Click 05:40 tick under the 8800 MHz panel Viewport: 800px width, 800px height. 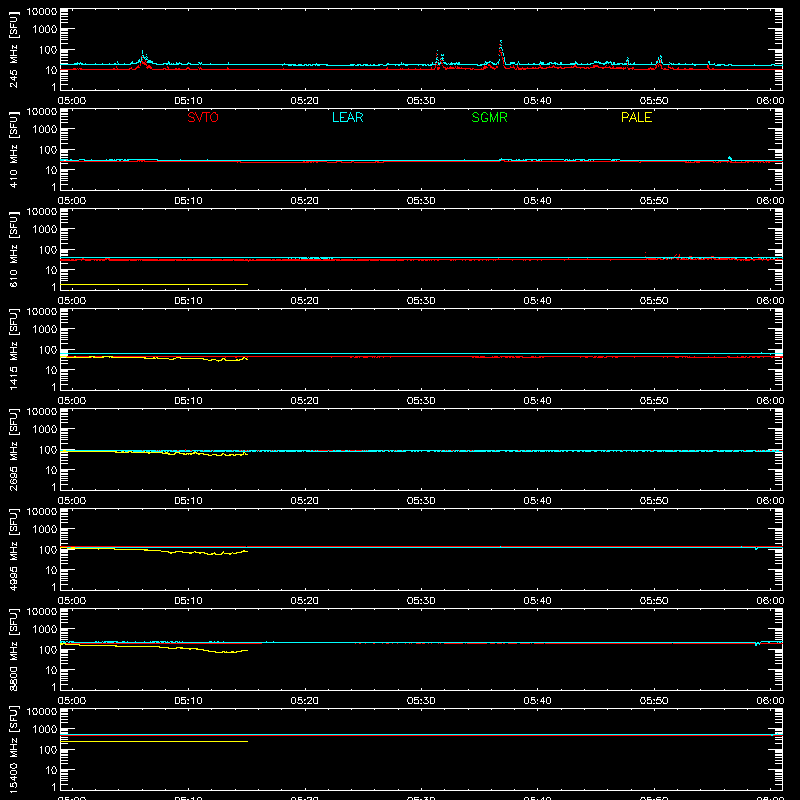click(537, 701)
